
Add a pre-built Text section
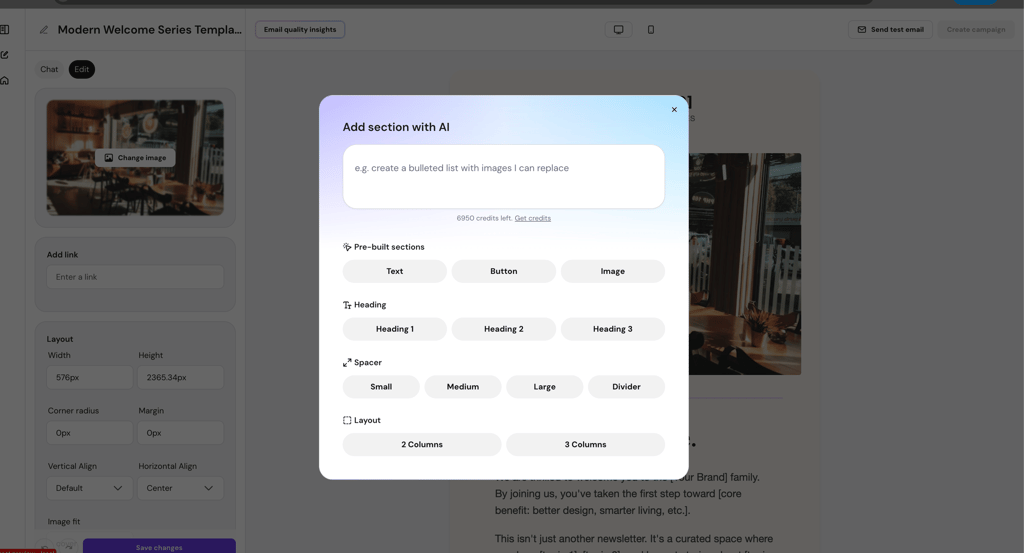click(394, 271)
